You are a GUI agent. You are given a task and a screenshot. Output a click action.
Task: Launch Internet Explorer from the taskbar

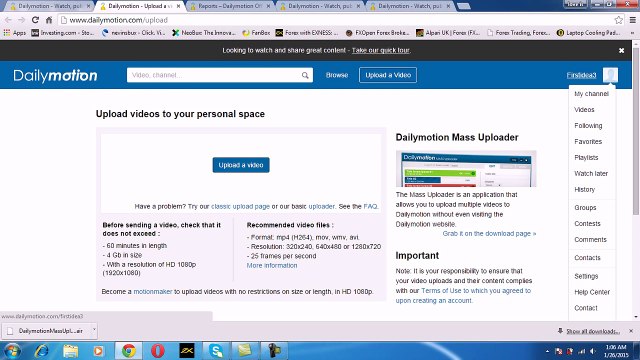point(42,351)
